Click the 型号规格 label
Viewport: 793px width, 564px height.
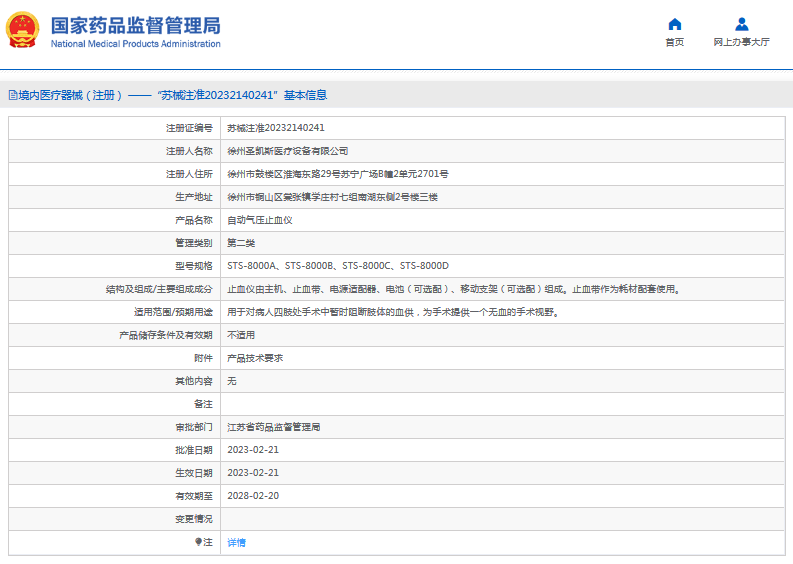click(194, 266)
